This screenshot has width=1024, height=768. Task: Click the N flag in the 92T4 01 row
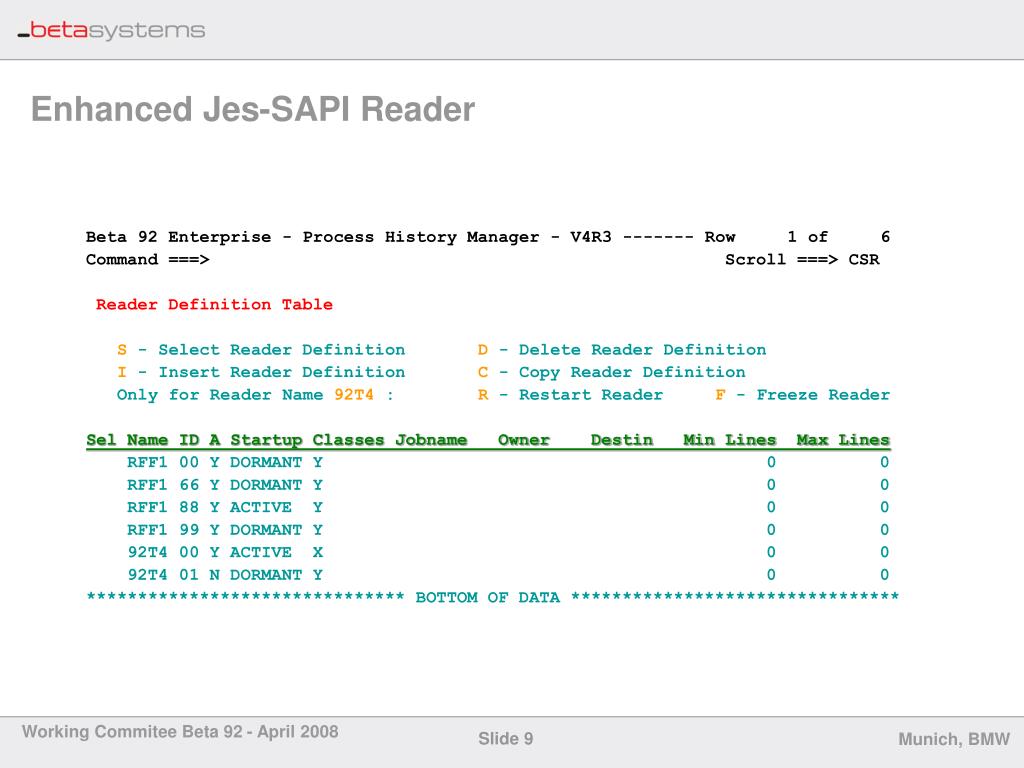tap(214, 575)
